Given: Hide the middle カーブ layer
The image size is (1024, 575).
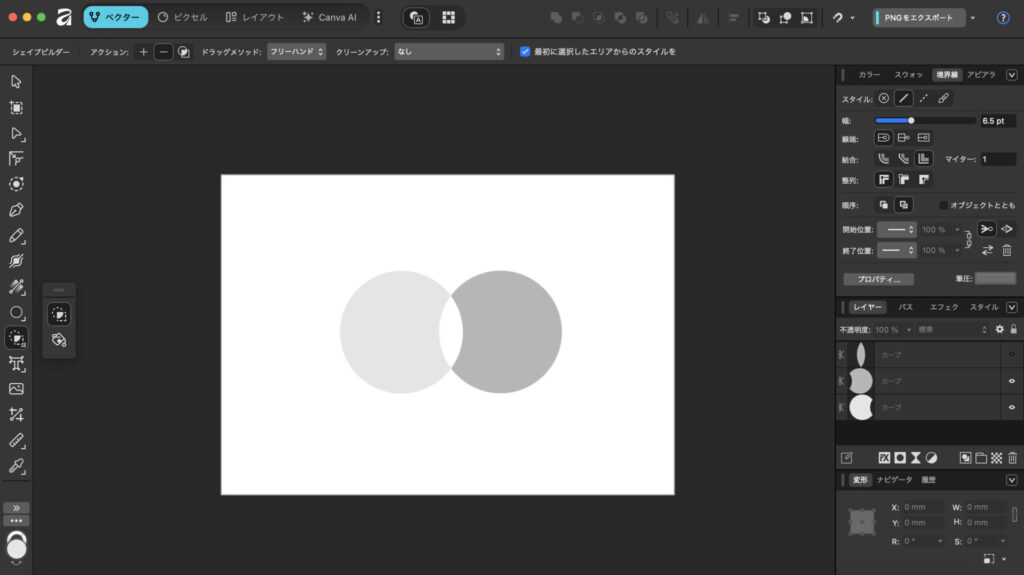Looking at the screenshot, I should pos(1011,381).
